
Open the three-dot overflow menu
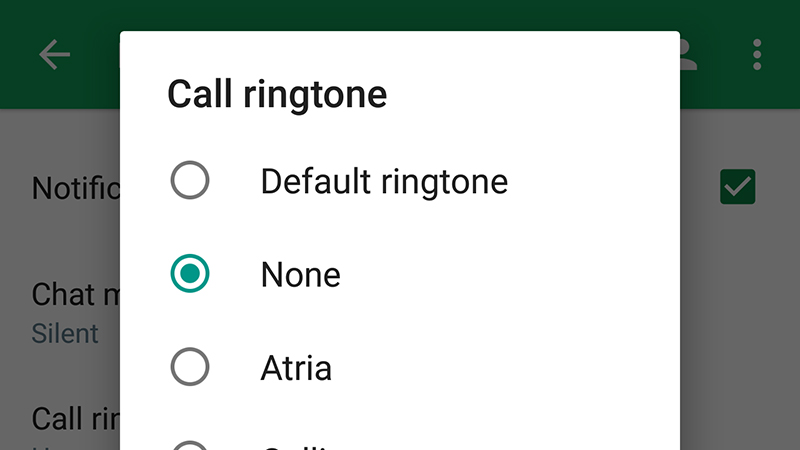pyautogui.click(x=757, y=55)
